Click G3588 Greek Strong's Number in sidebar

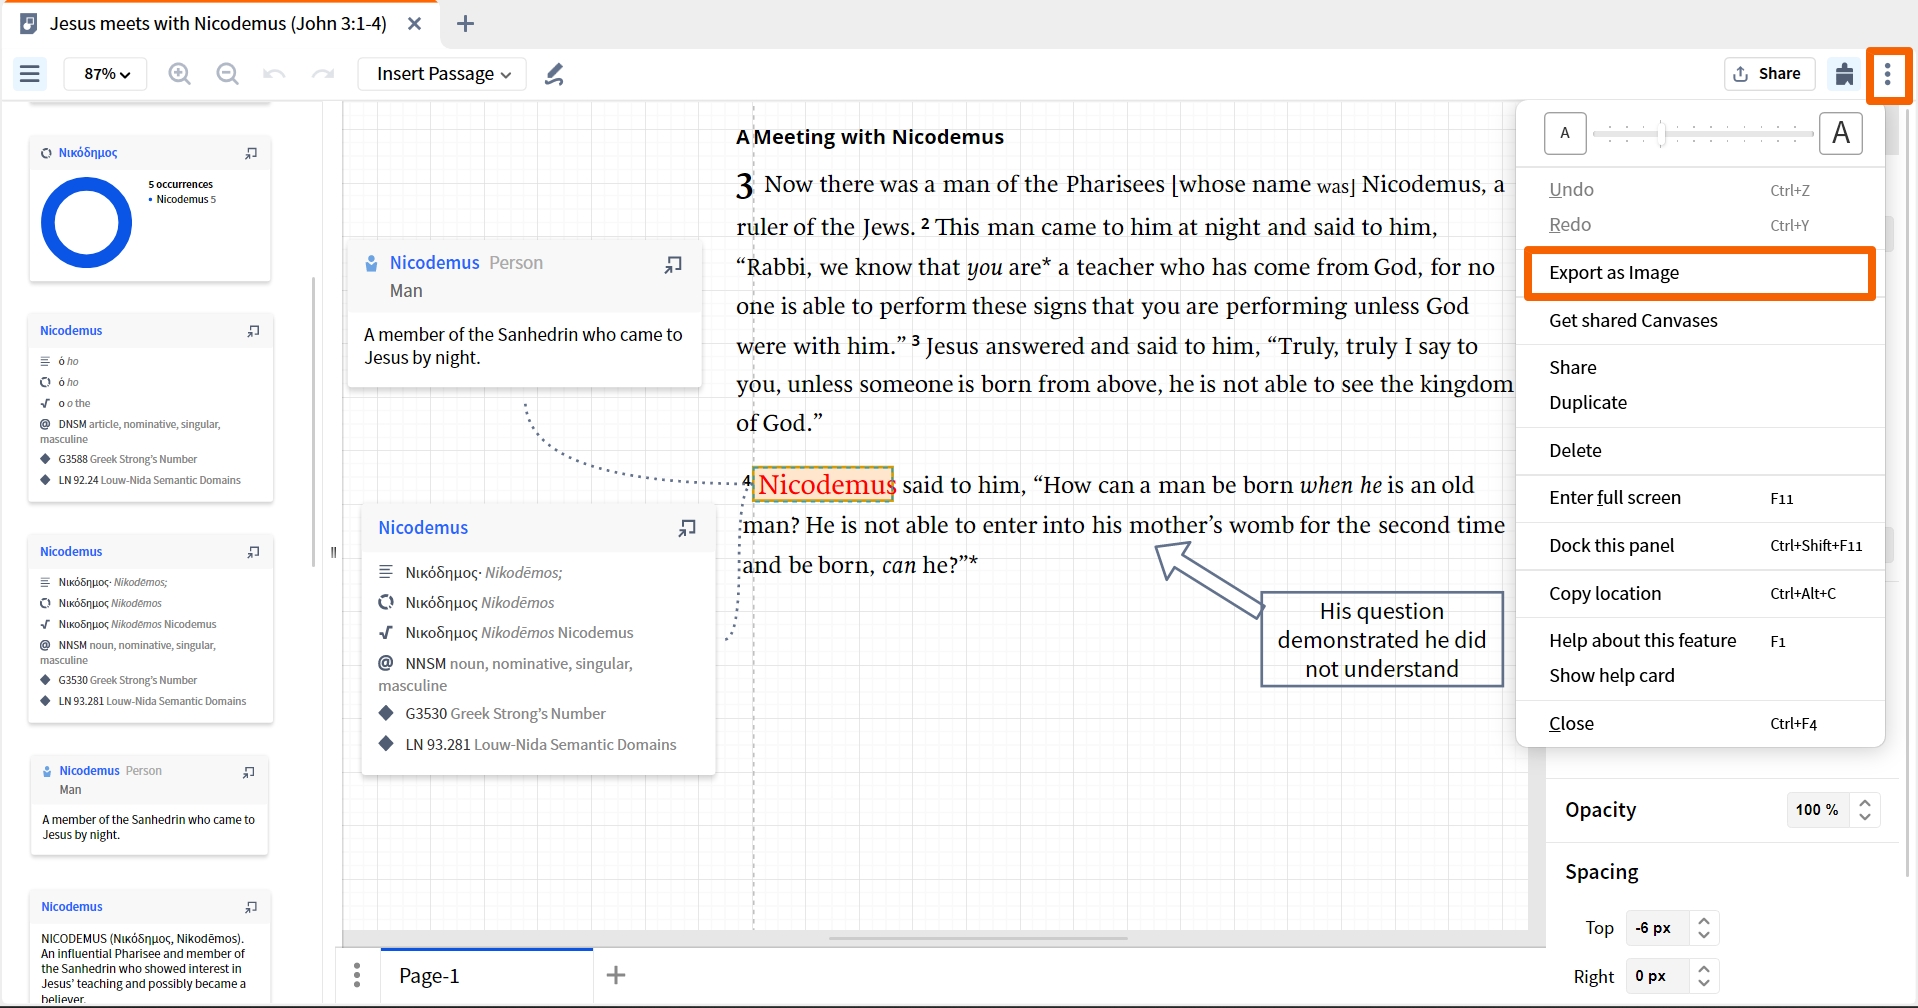[127, 460]
